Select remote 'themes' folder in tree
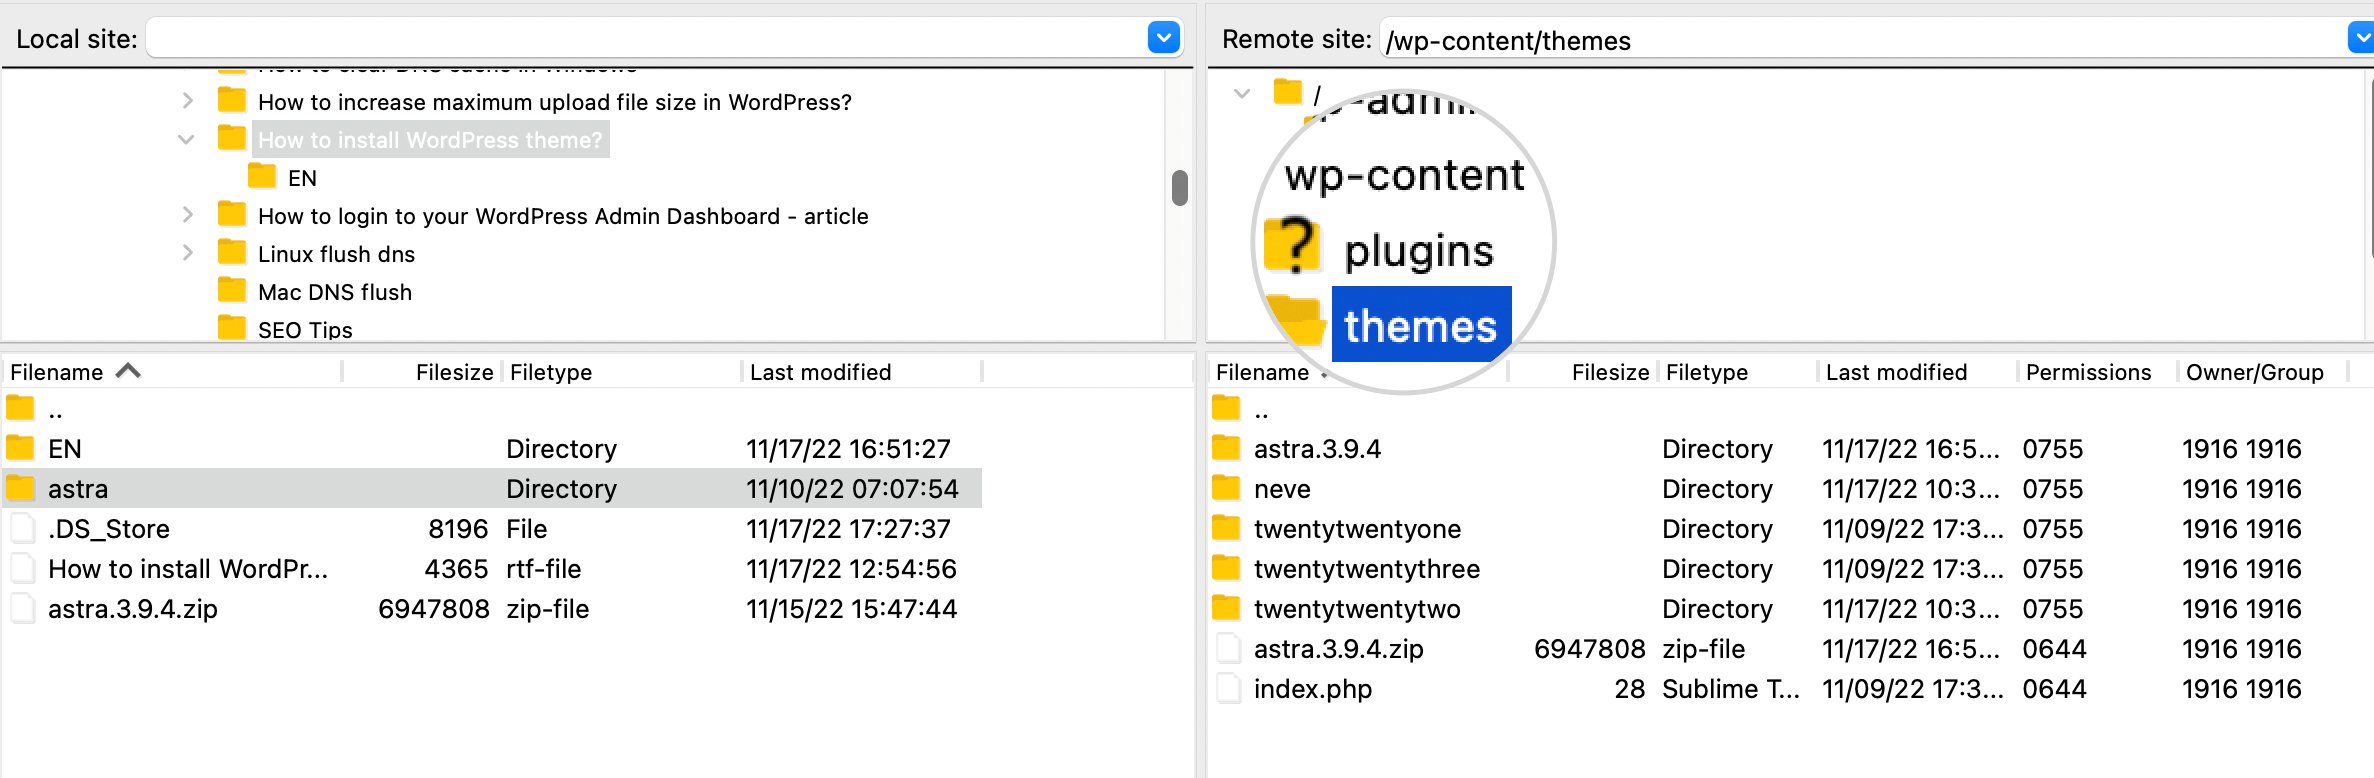This screenshot has width=2374, height=778. [x=1420, y=326]
